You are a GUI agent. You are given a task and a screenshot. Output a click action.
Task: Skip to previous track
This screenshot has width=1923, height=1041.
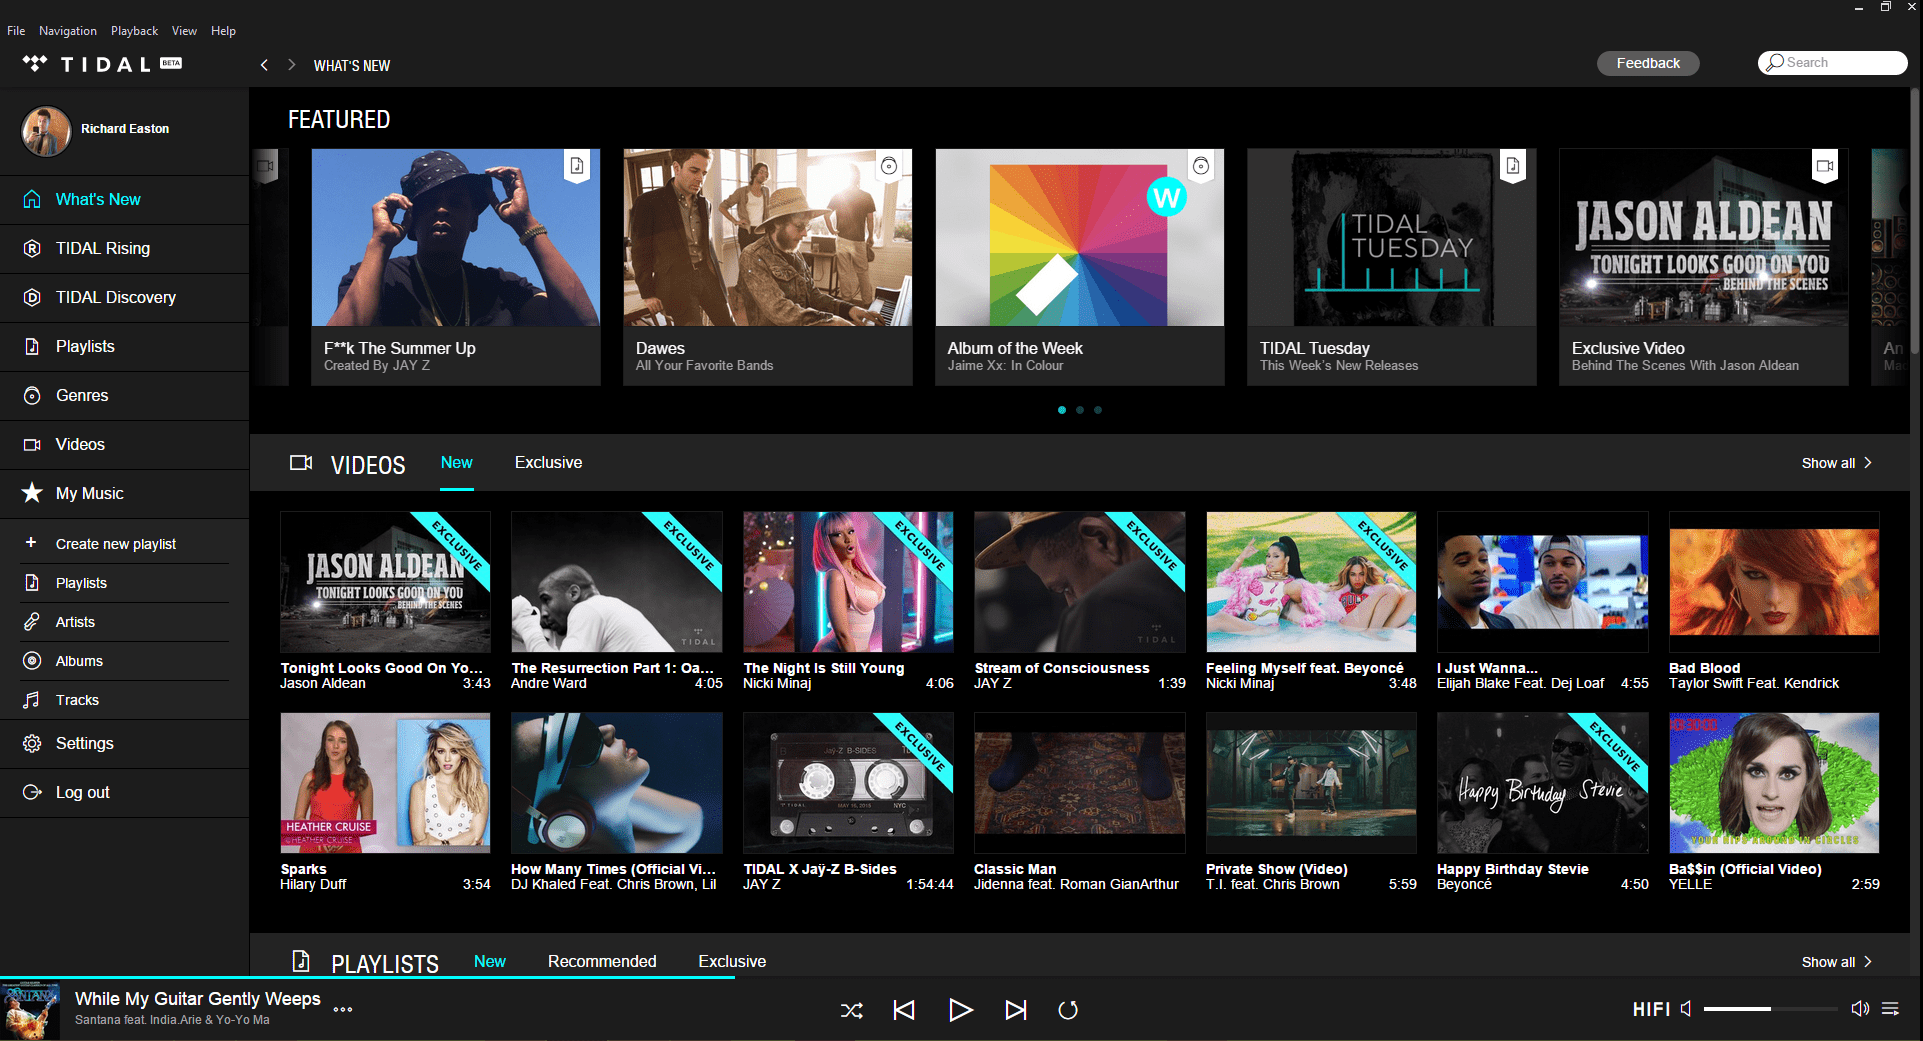pos(904,1010)
